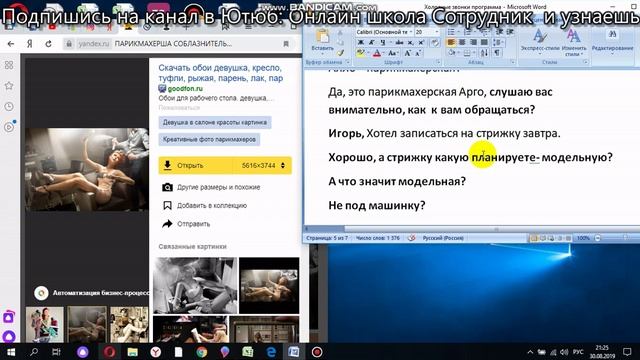The height and width of the screenshot is (360, 640).
Task: Click the Русский (Россия) language indicator
Action: (443, 238)
